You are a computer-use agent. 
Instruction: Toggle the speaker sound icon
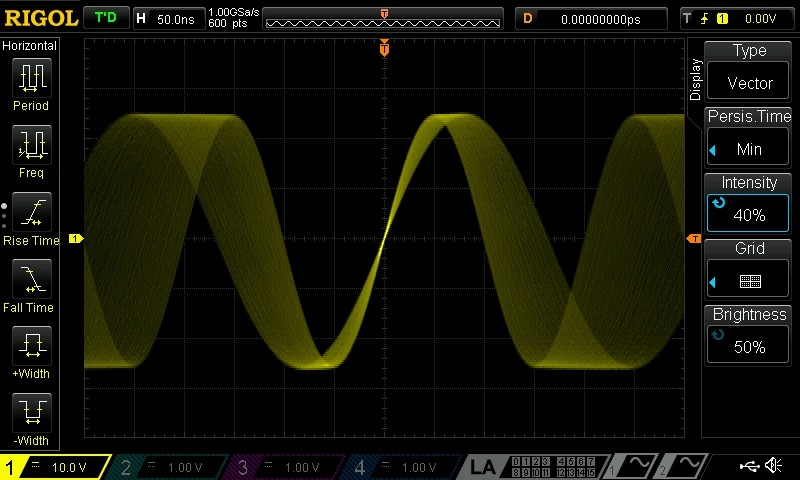tap(773, 466)
